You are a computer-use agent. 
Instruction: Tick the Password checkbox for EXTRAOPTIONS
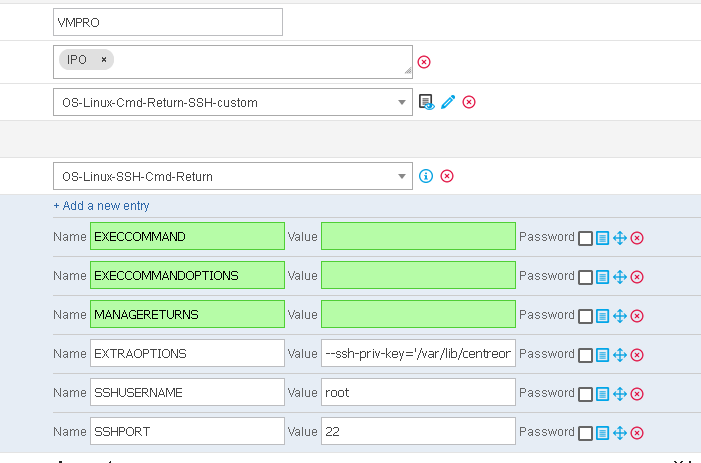point(585,355)
